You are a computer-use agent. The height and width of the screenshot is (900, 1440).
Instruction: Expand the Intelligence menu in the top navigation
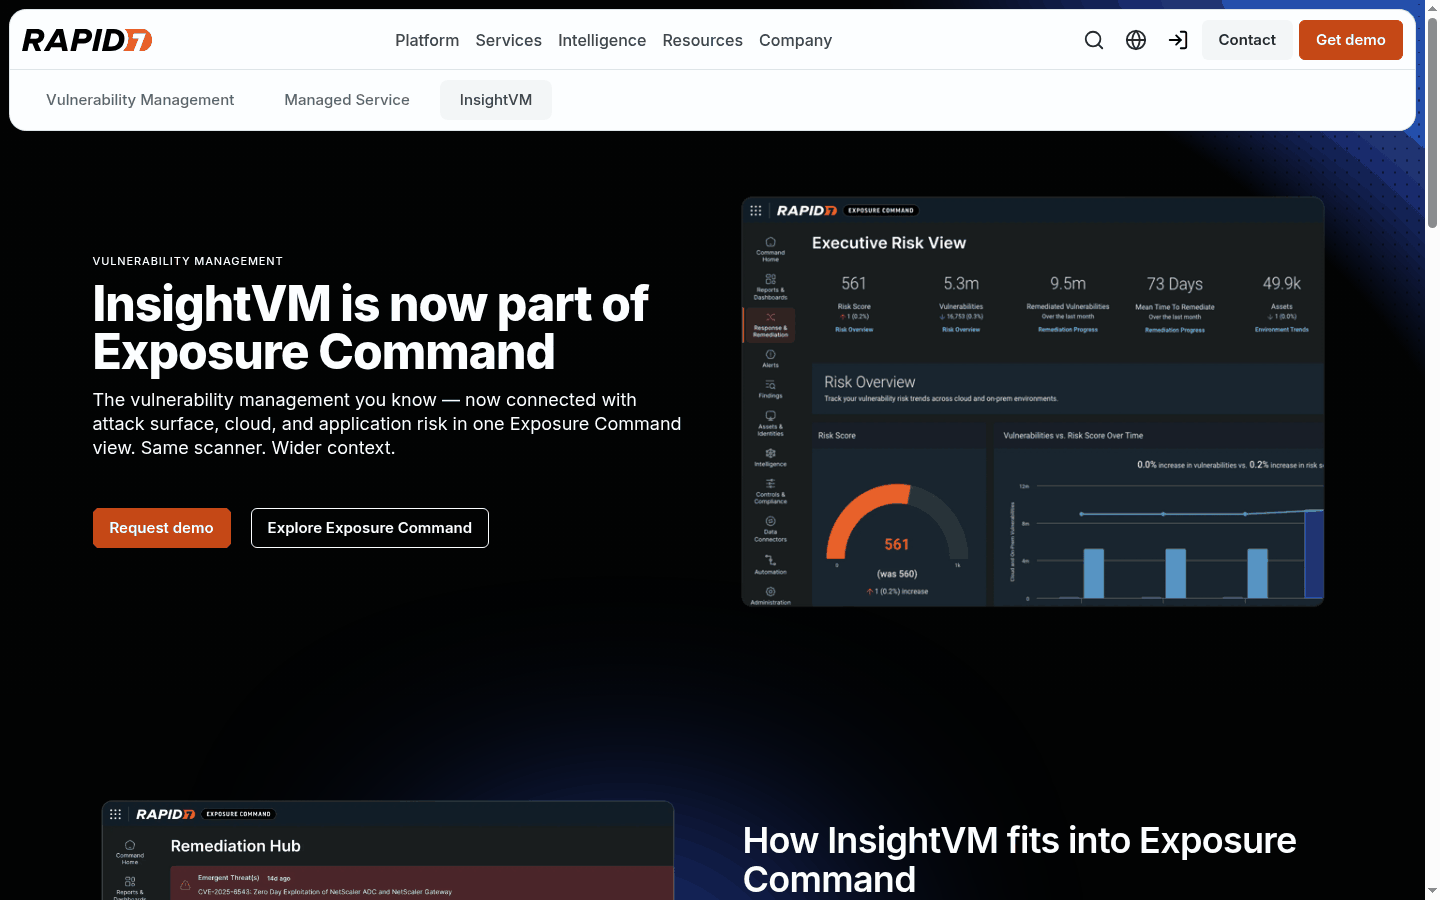point(602,40)
